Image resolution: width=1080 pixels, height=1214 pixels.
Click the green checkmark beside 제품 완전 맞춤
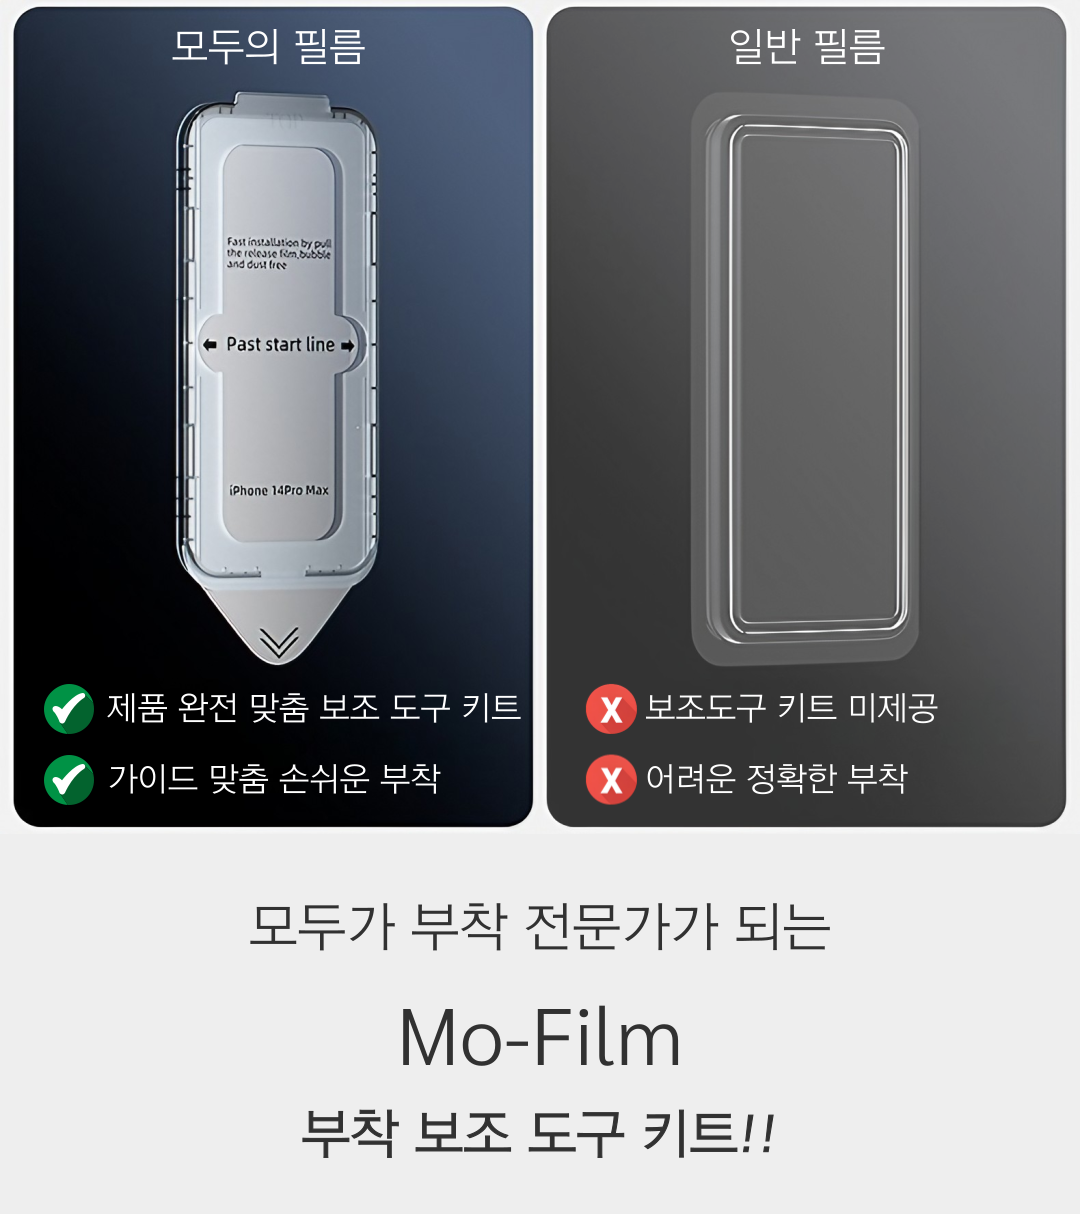tap(69, 709)
